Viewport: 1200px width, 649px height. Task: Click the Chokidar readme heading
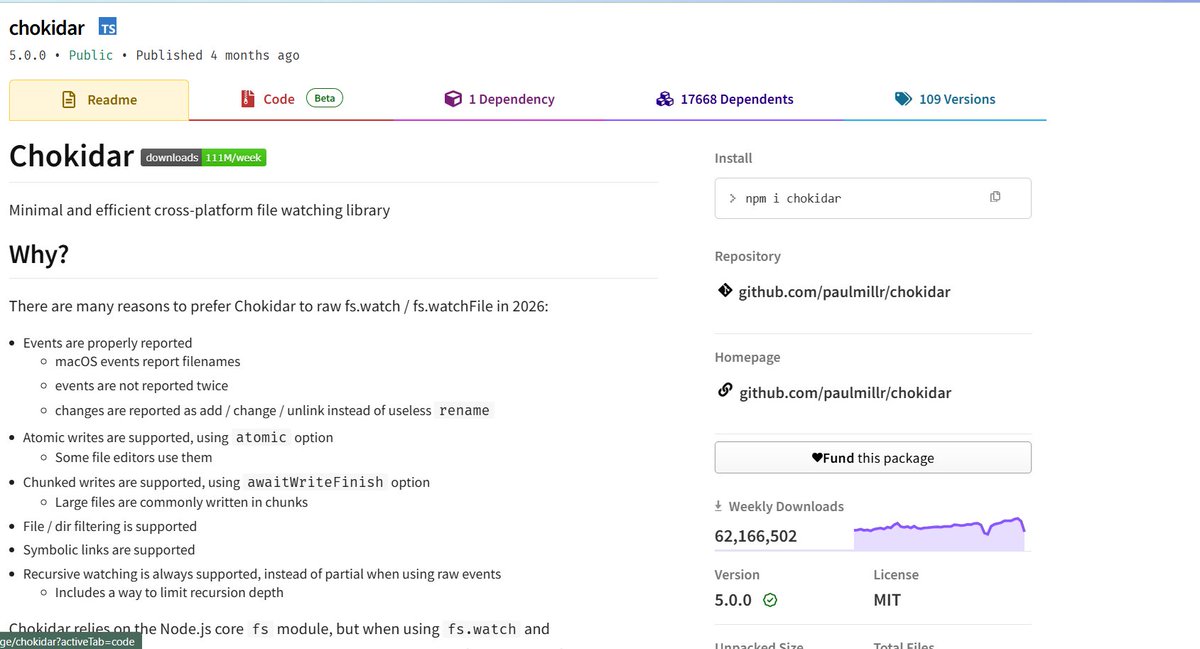coord(71,156)
